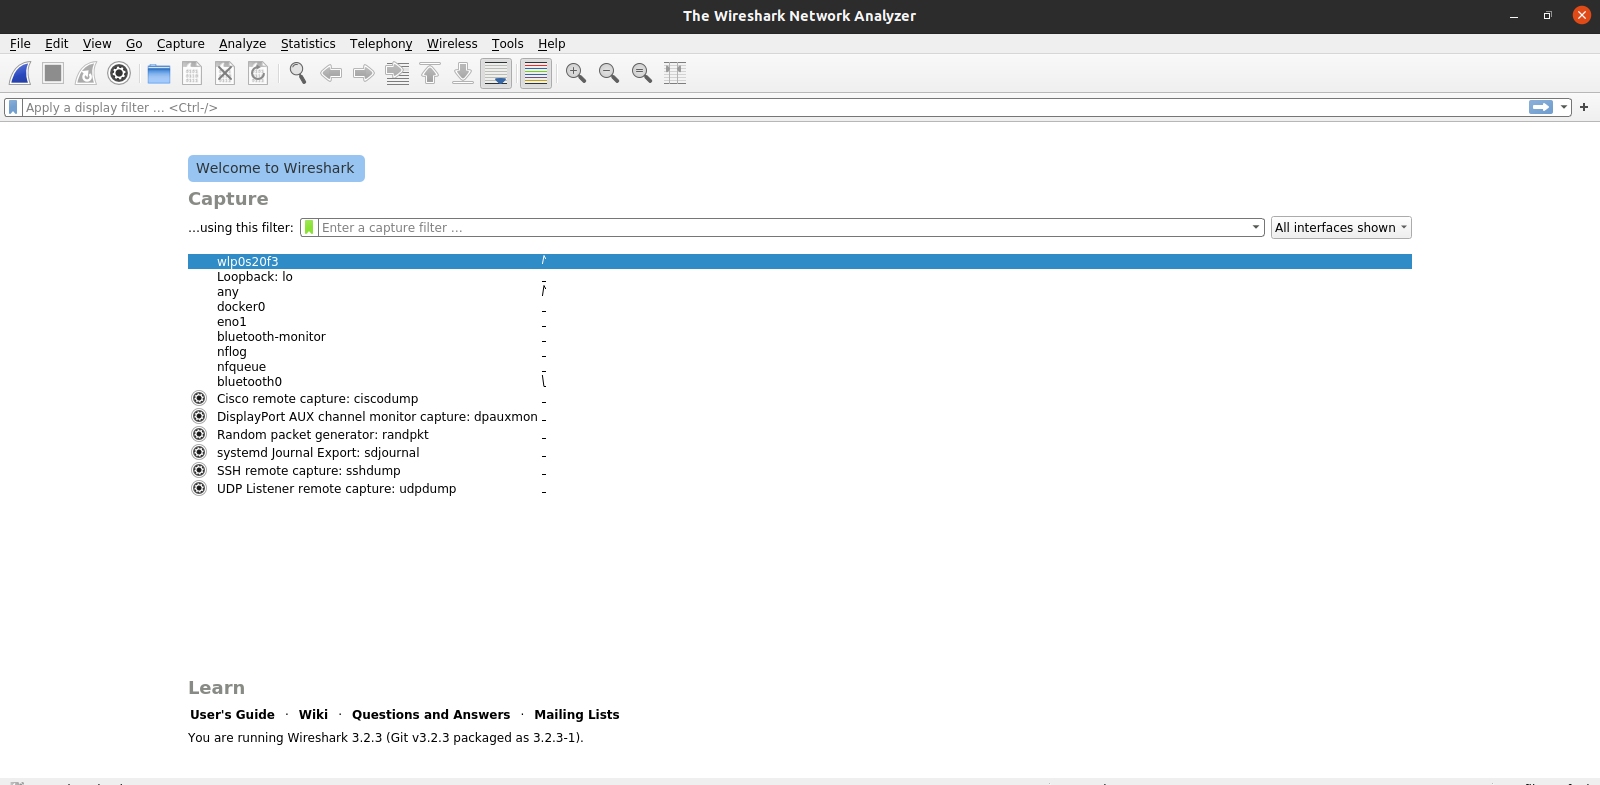Screen dimensions: 1600x785
Task: Select the Loopback: lo interface
Action: point(800,277)
